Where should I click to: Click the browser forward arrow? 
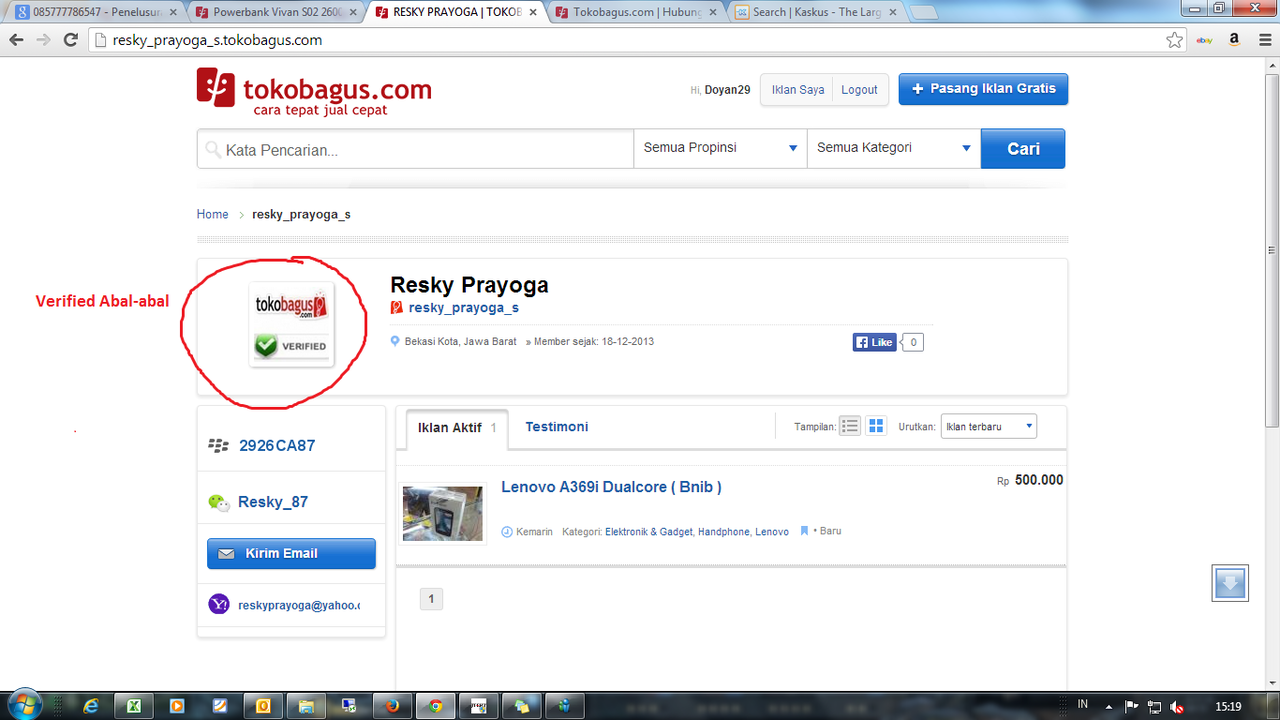click(x=43, y=40)
